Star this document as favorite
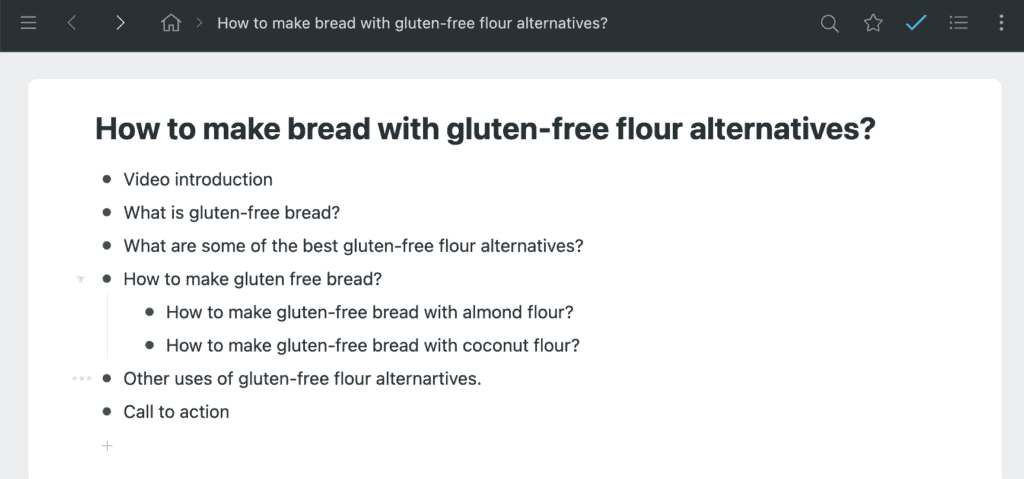This screenshot has height=479, width=1024. coord(873,23)
